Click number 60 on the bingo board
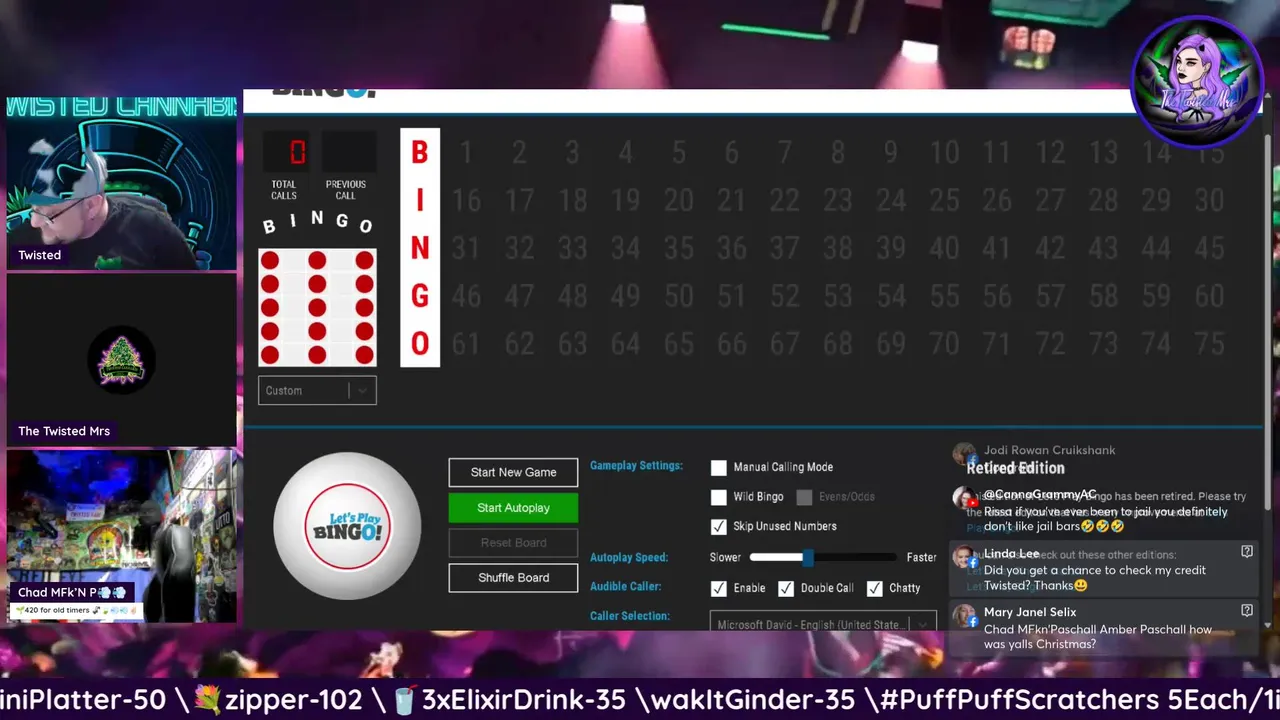Image resolution: width=1280 pixels, height=720 pixels. click(x=1209, y=295)
